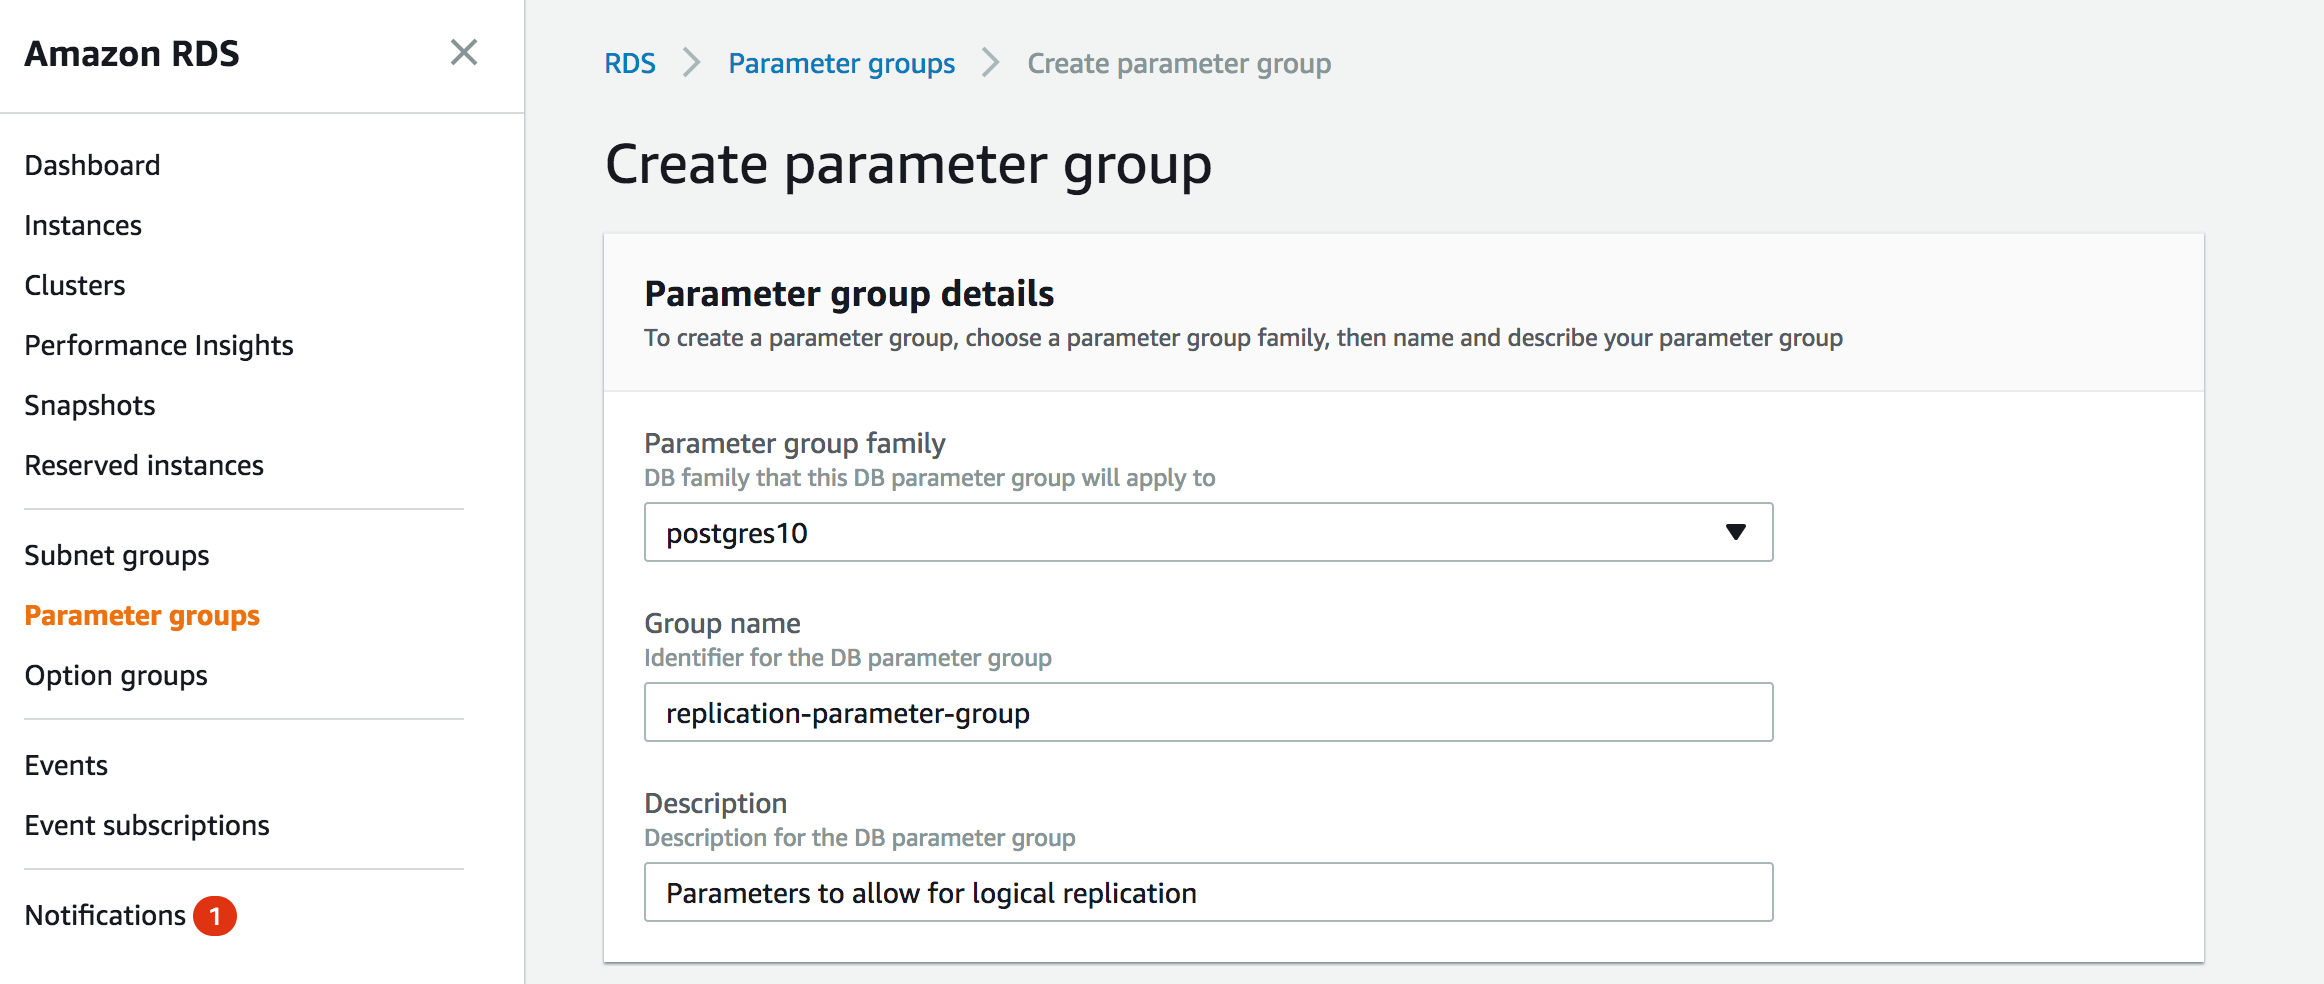Open Dashboard in the sidebar
This screenshot has width=2324, height=984.
(92, 165)
